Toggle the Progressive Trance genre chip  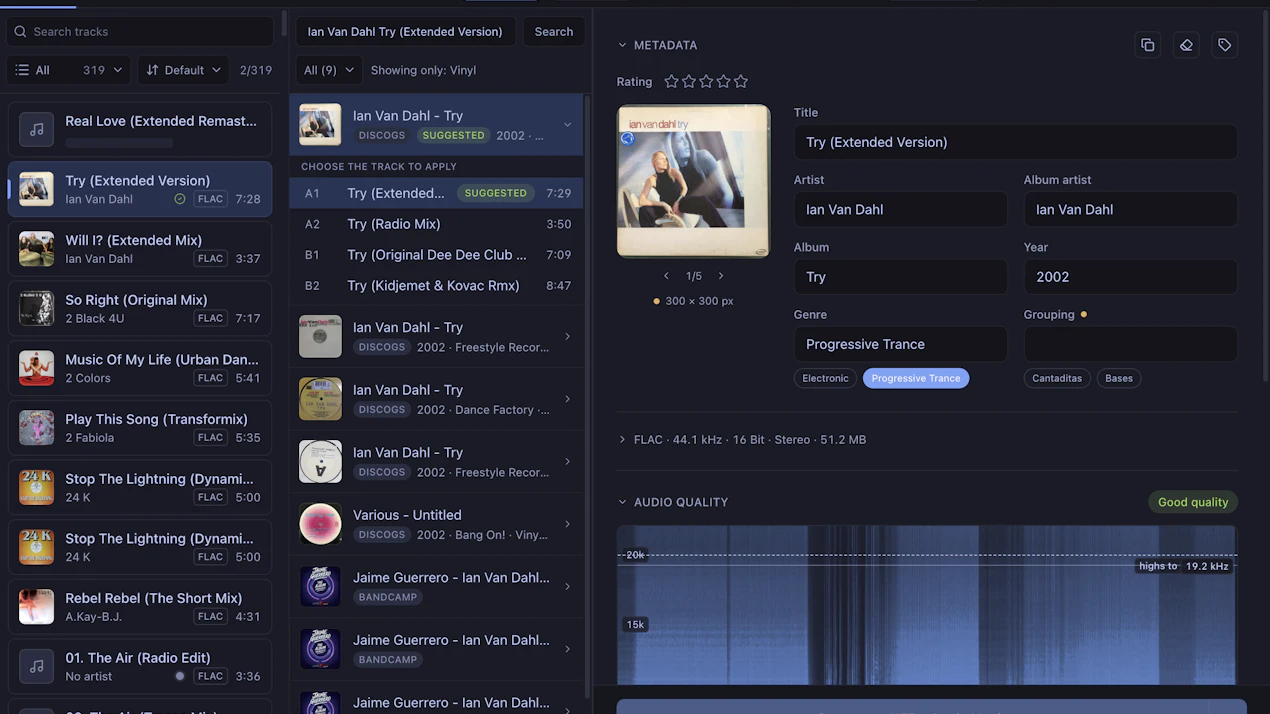click(915, 378)
